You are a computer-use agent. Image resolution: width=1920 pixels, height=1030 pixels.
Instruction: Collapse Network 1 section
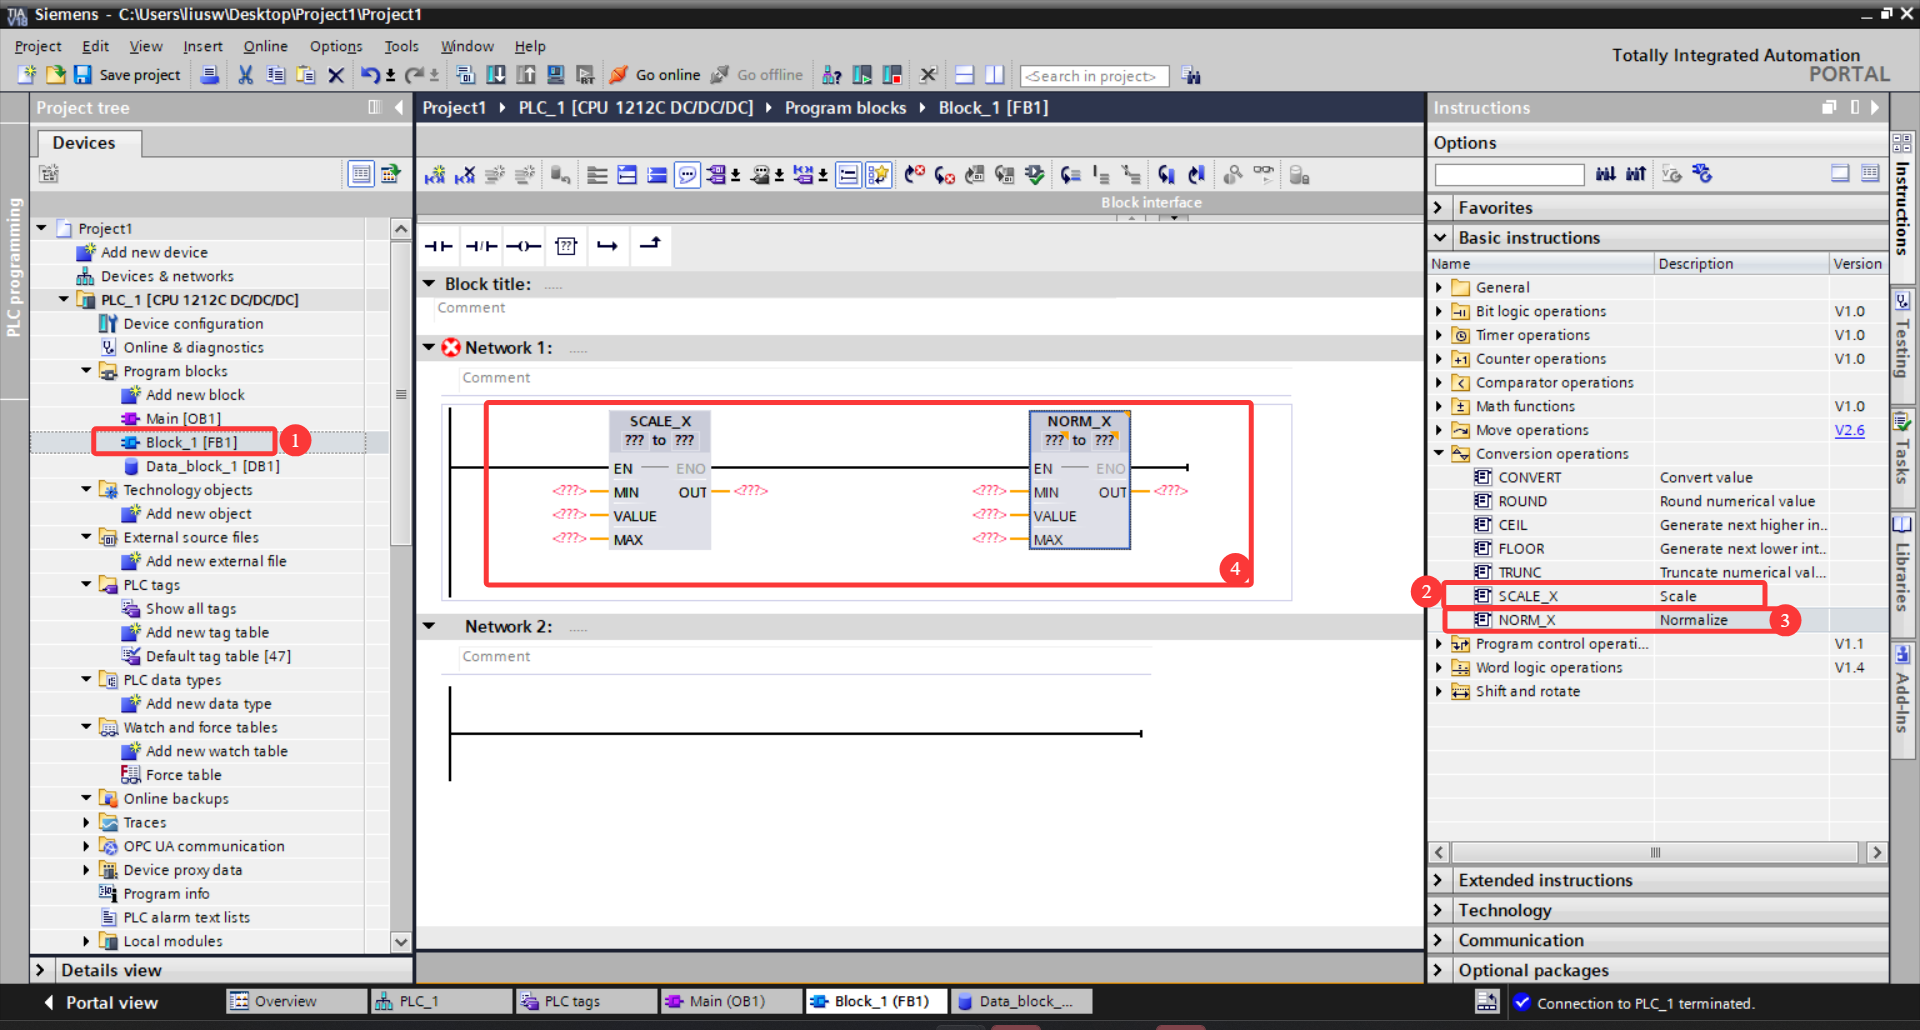pos(429,347)
